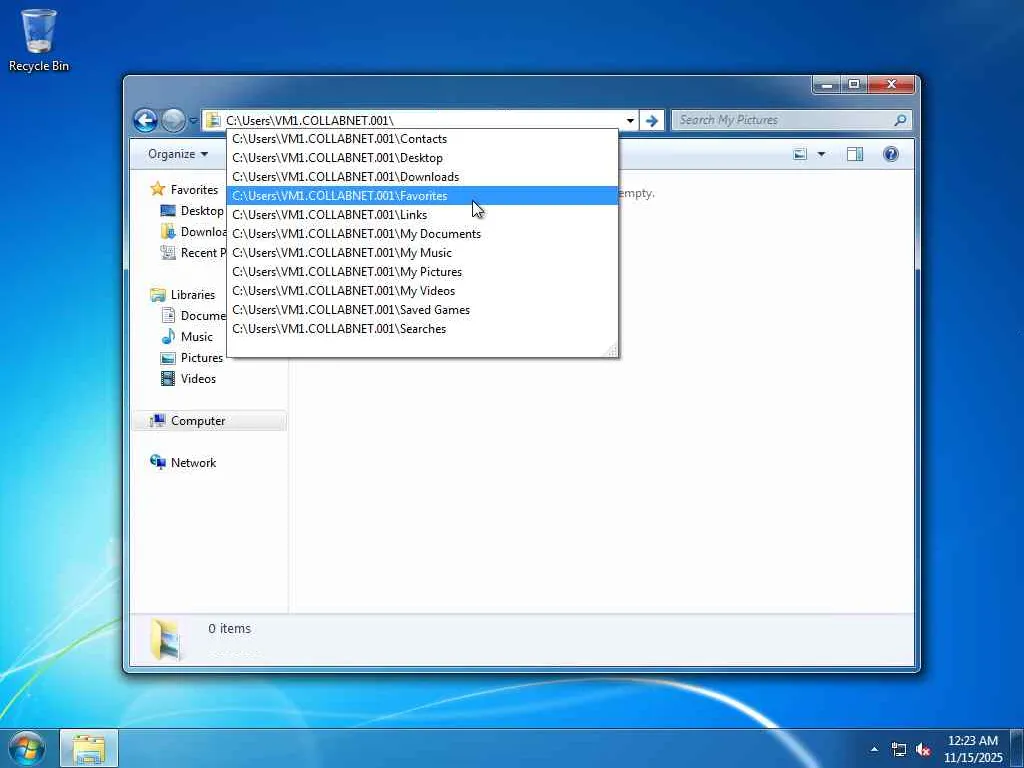The height and width of the screenshot is (768, 1024).
Task: Open the clock showing 12:23 AM
Action: point(973,749)
